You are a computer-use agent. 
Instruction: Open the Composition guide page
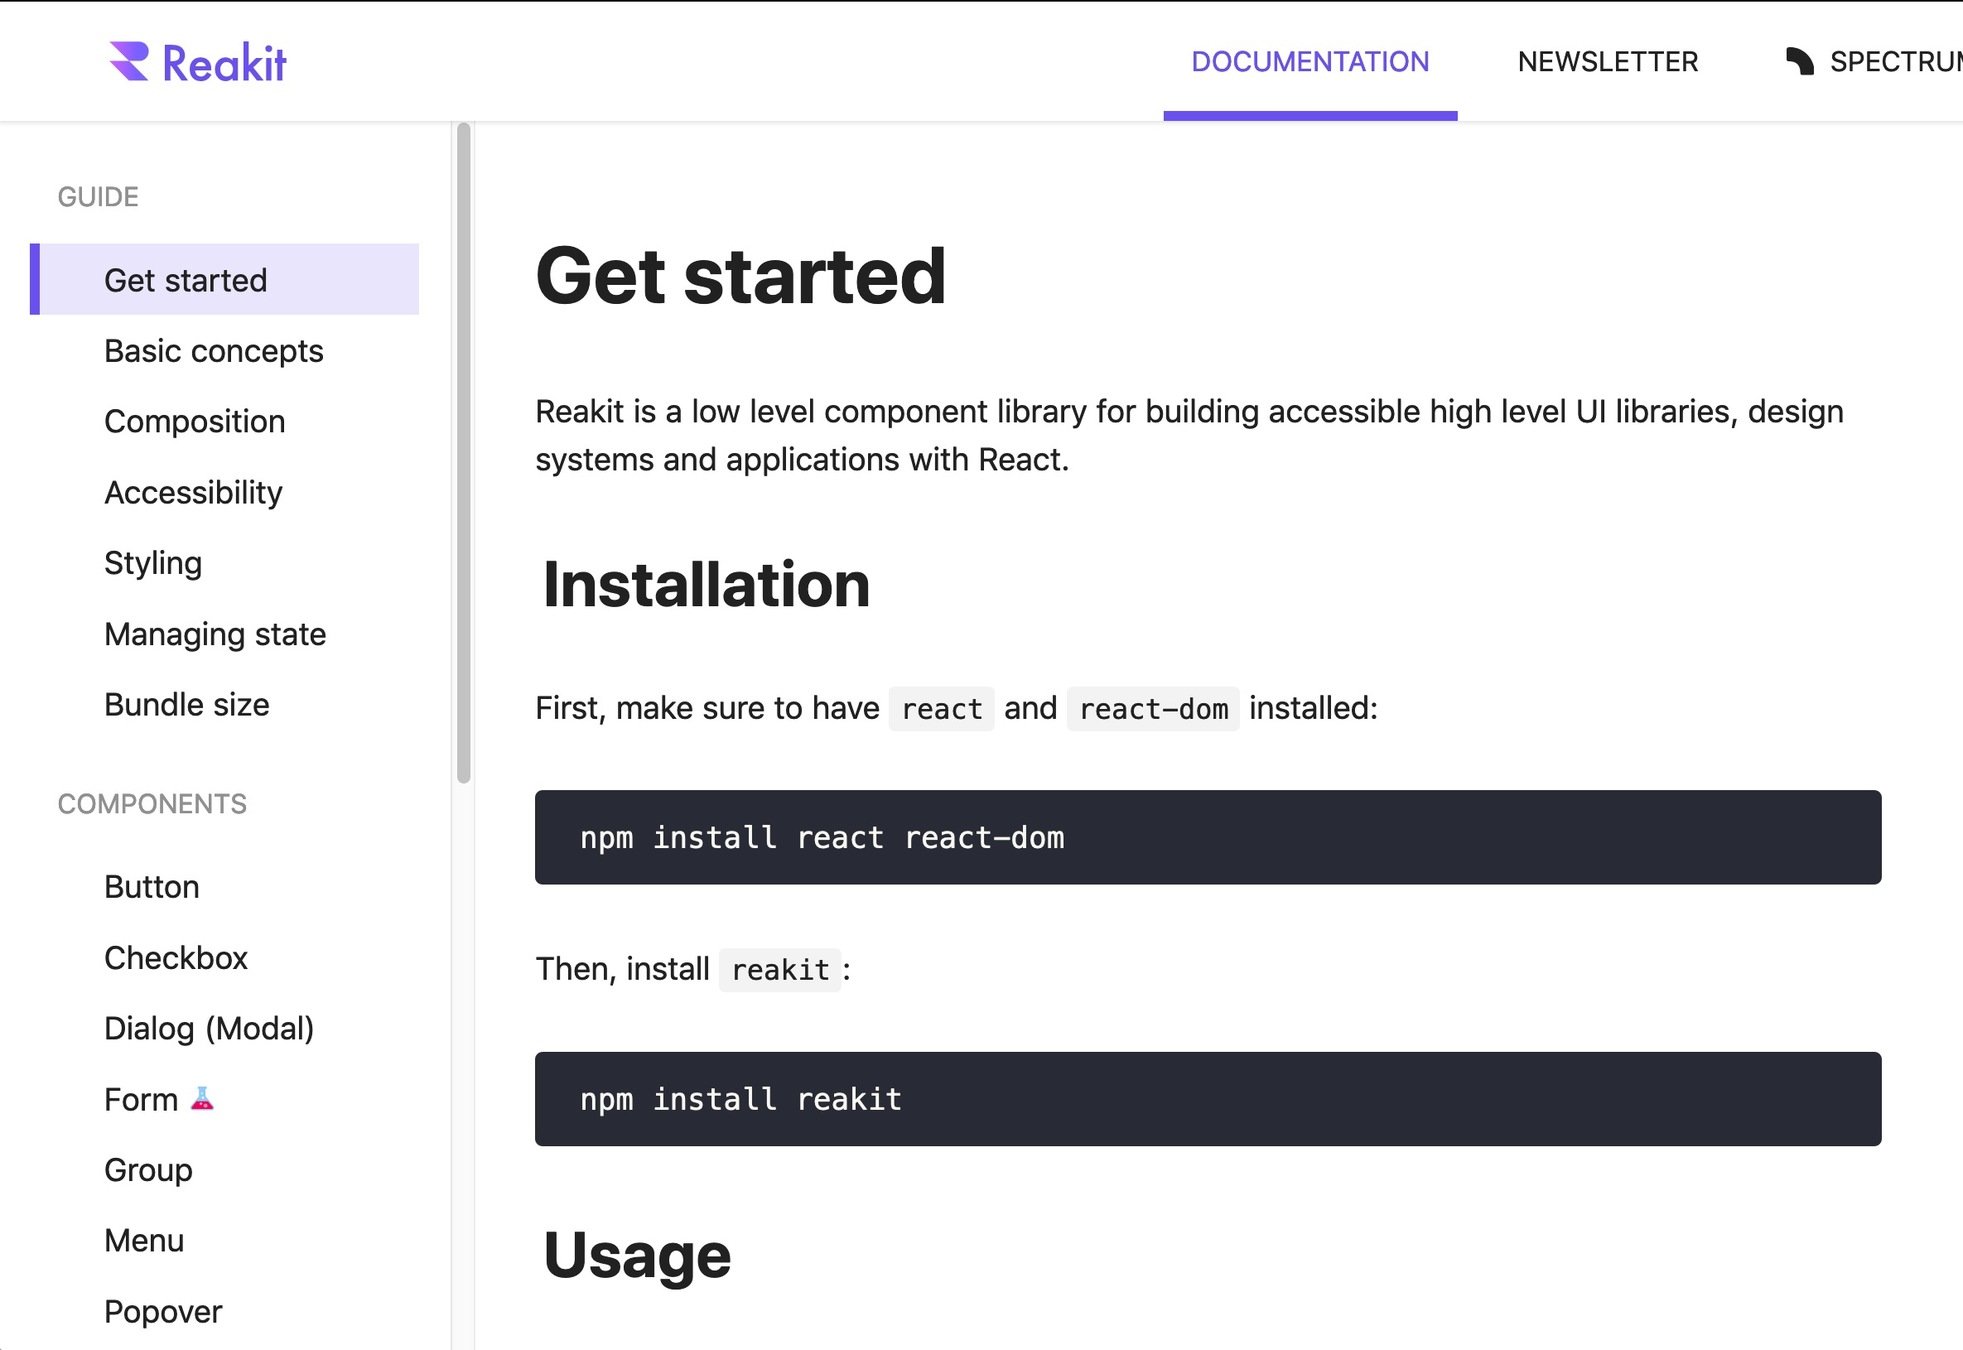195,422
